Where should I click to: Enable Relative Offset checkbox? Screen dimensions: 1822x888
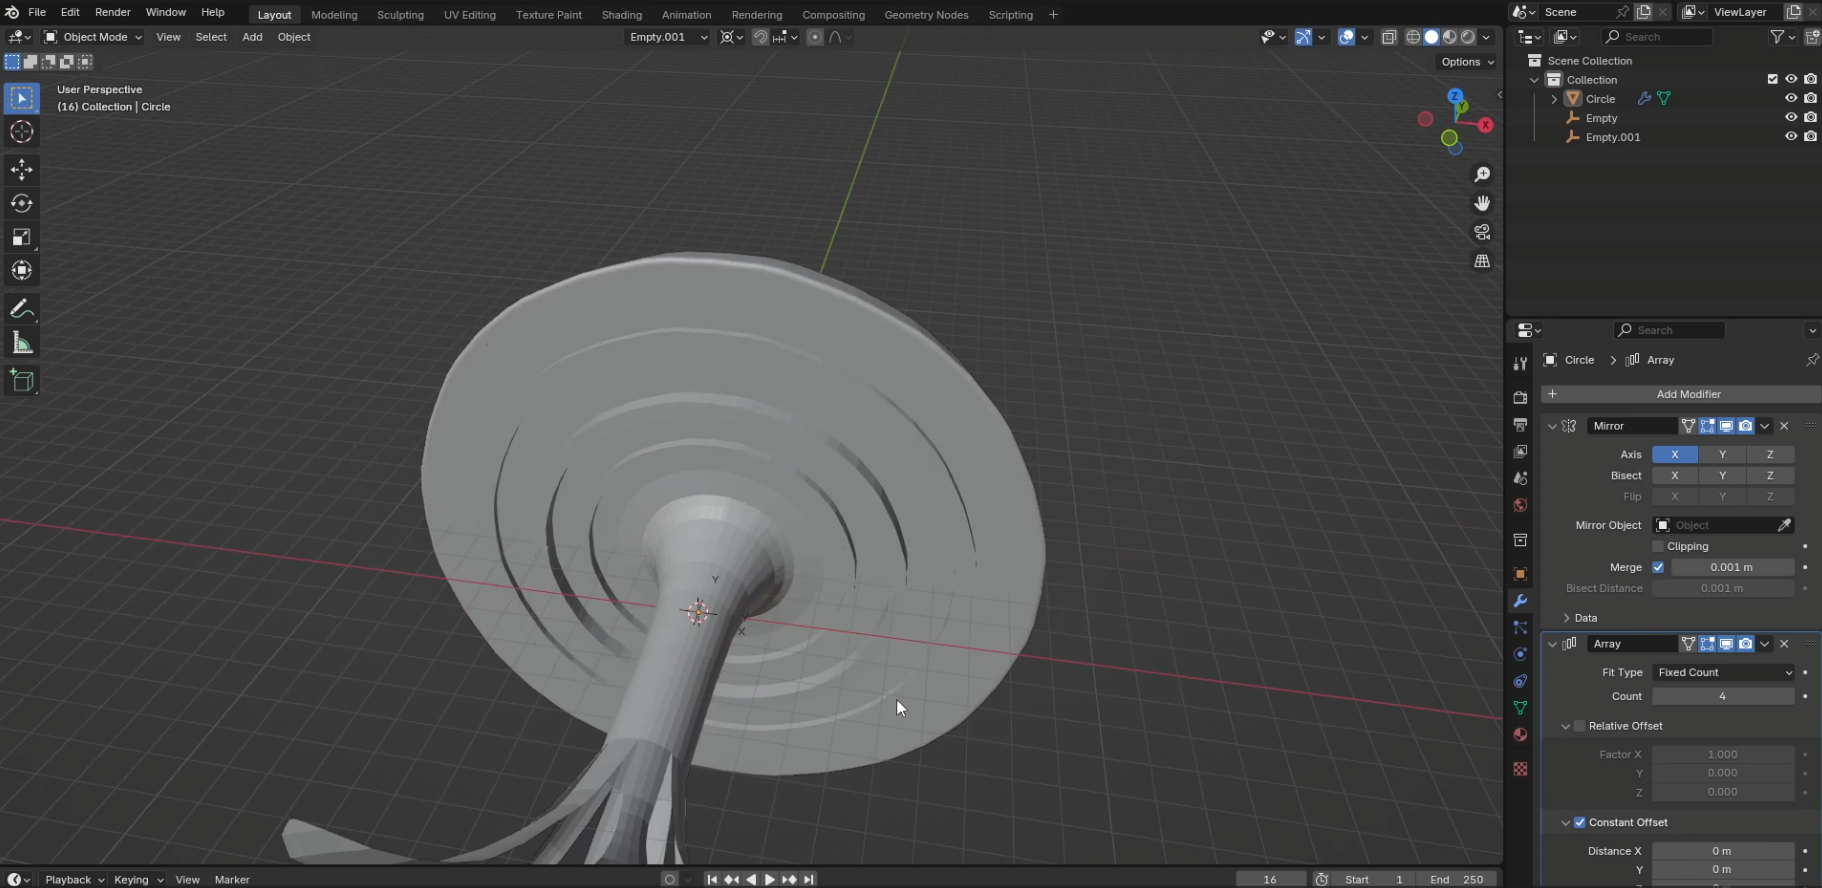[x=1580, y=727]
